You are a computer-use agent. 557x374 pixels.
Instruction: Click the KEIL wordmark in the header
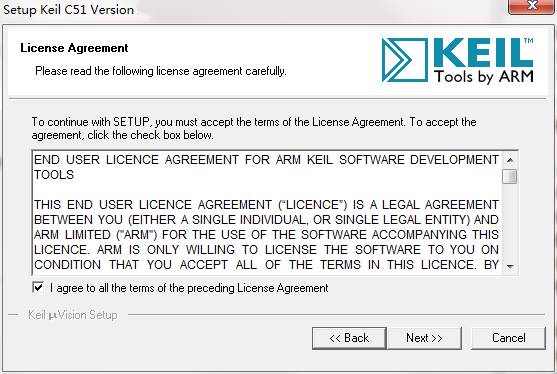483,53
